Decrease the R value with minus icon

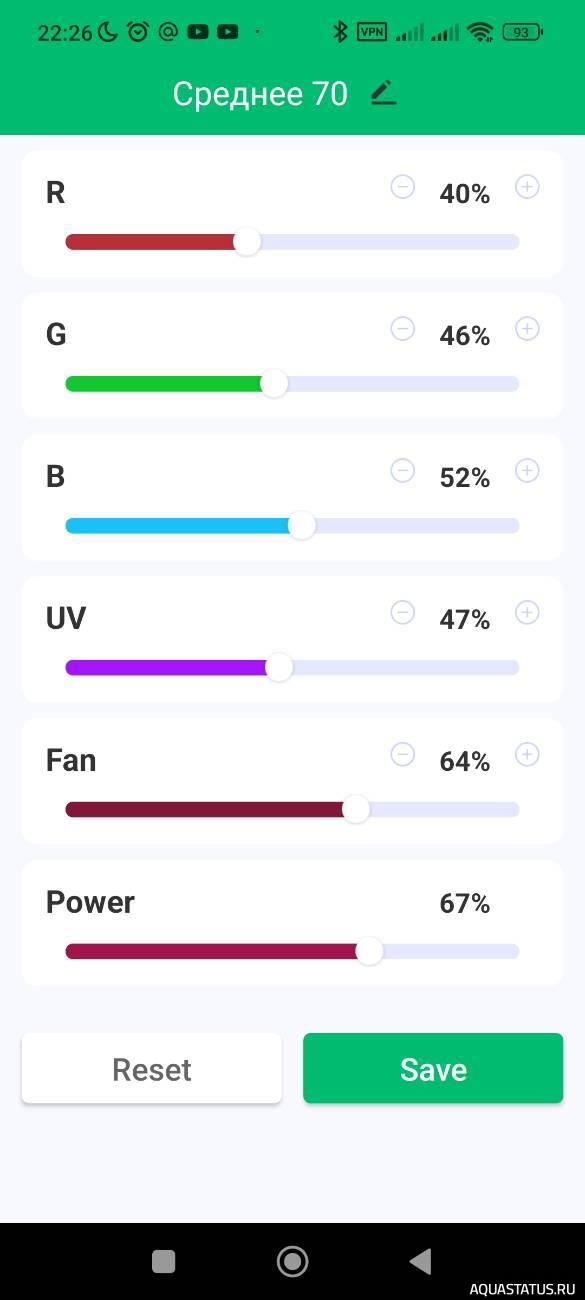coord(402,187)
